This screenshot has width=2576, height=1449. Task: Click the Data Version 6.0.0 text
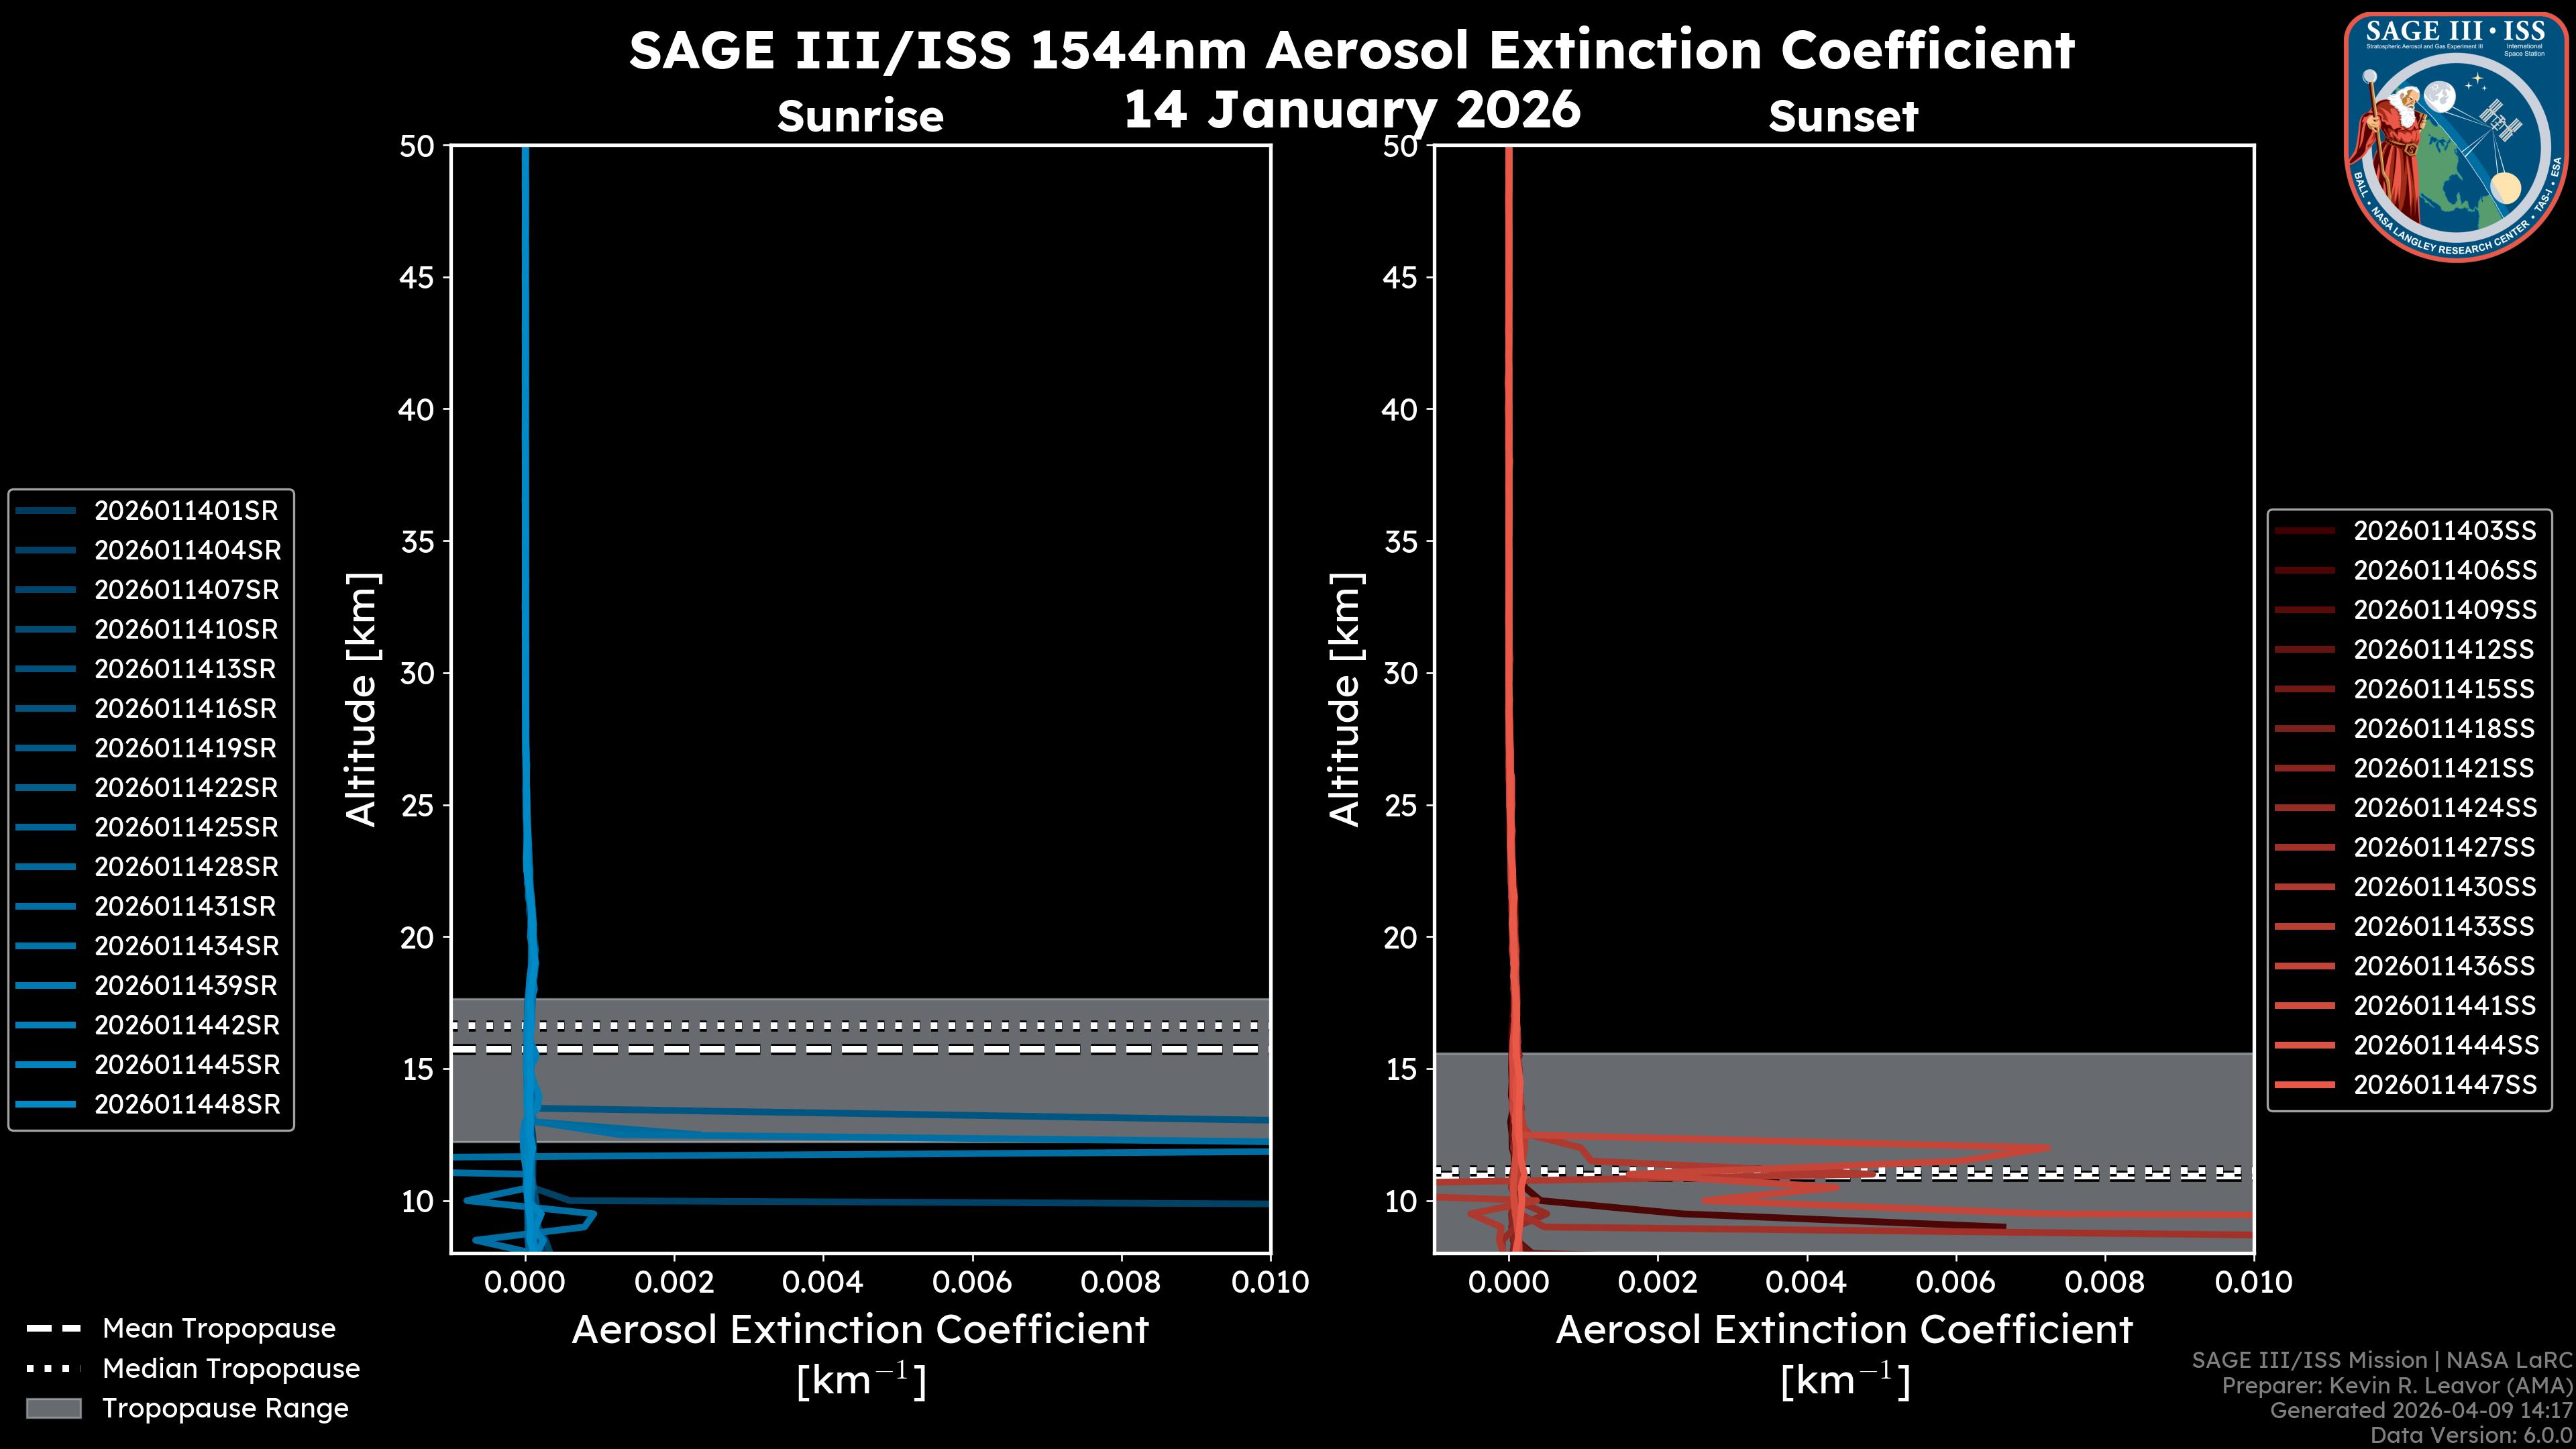tap(2471, 1435)
